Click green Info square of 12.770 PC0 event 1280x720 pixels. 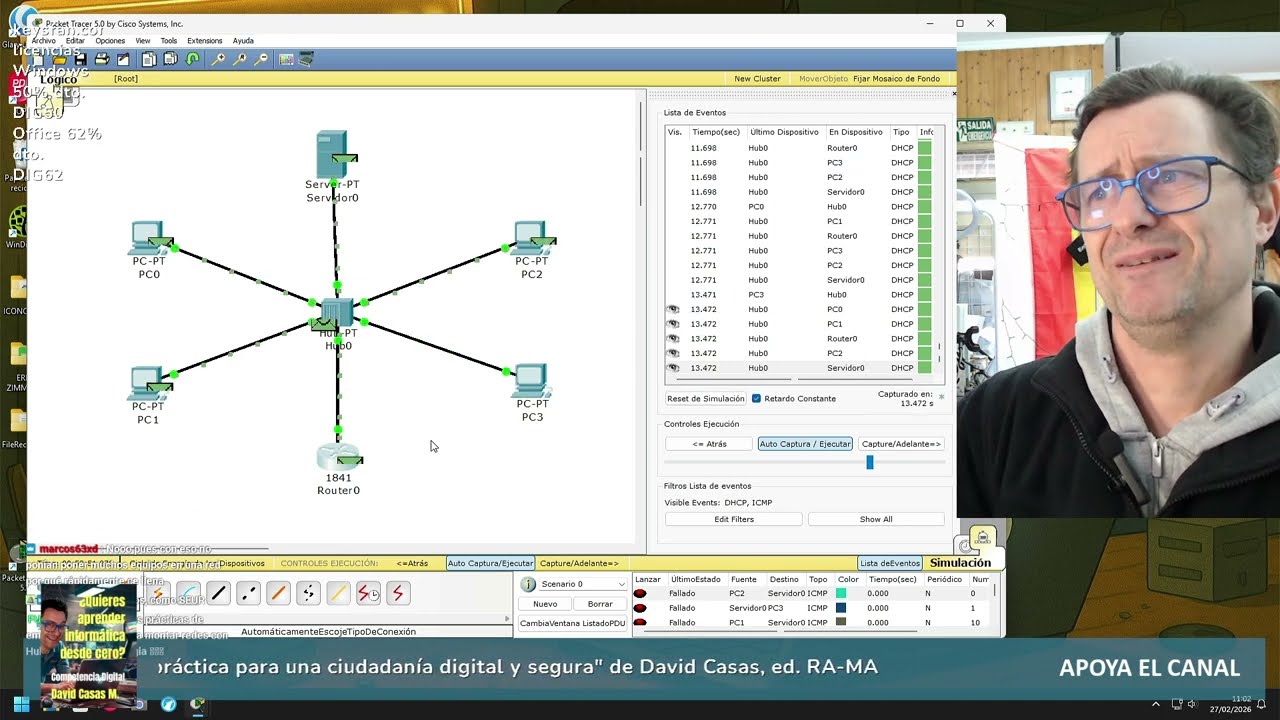click(925, 206)
